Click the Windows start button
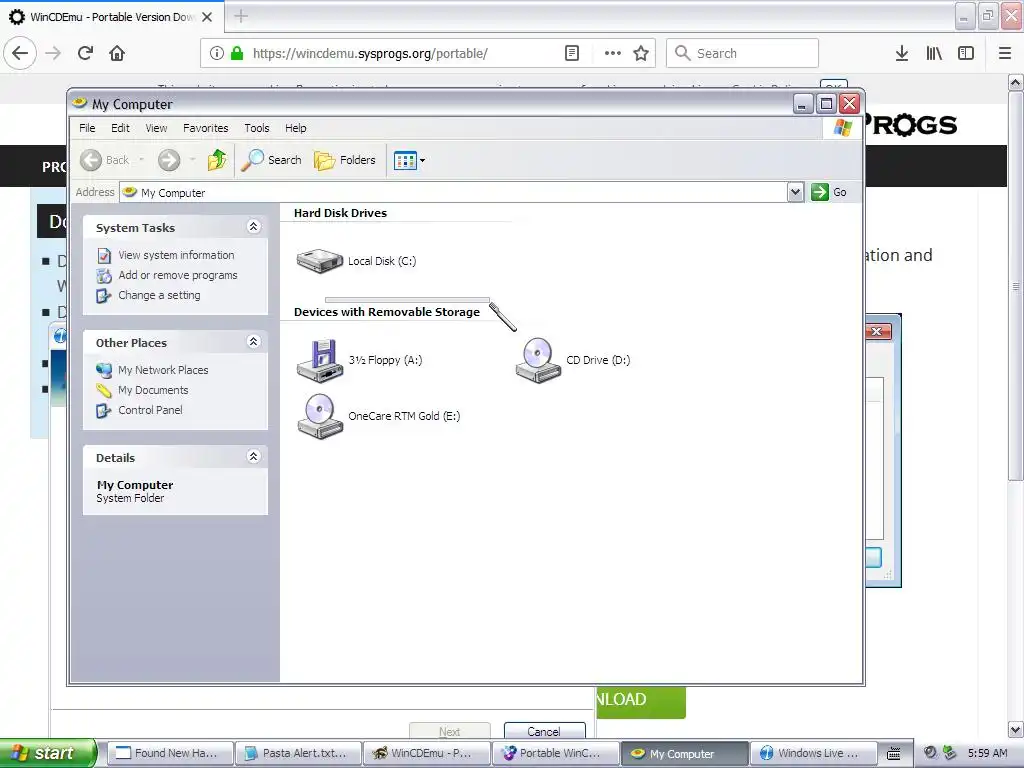This screenshot has height=768, width=1024. click(x=47, y=753)
